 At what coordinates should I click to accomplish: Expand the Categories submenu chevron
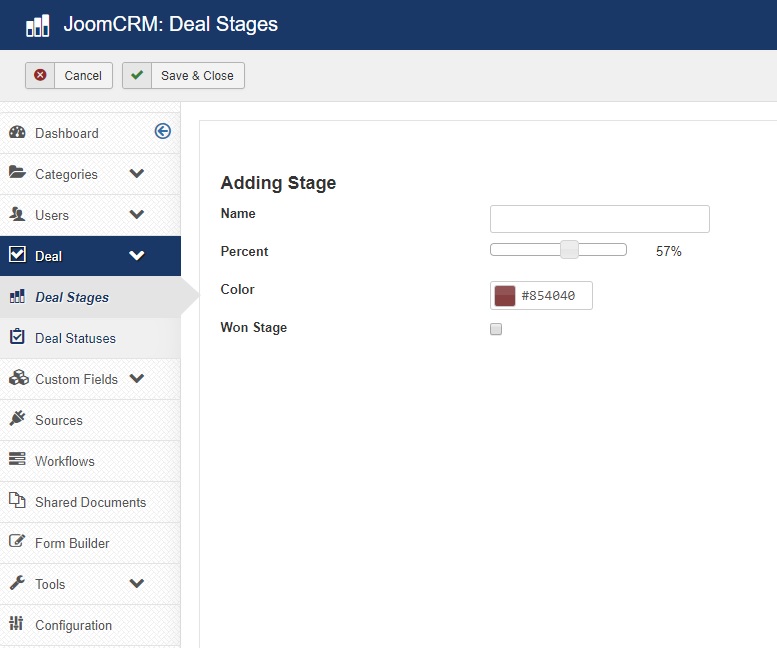(137, 173)
